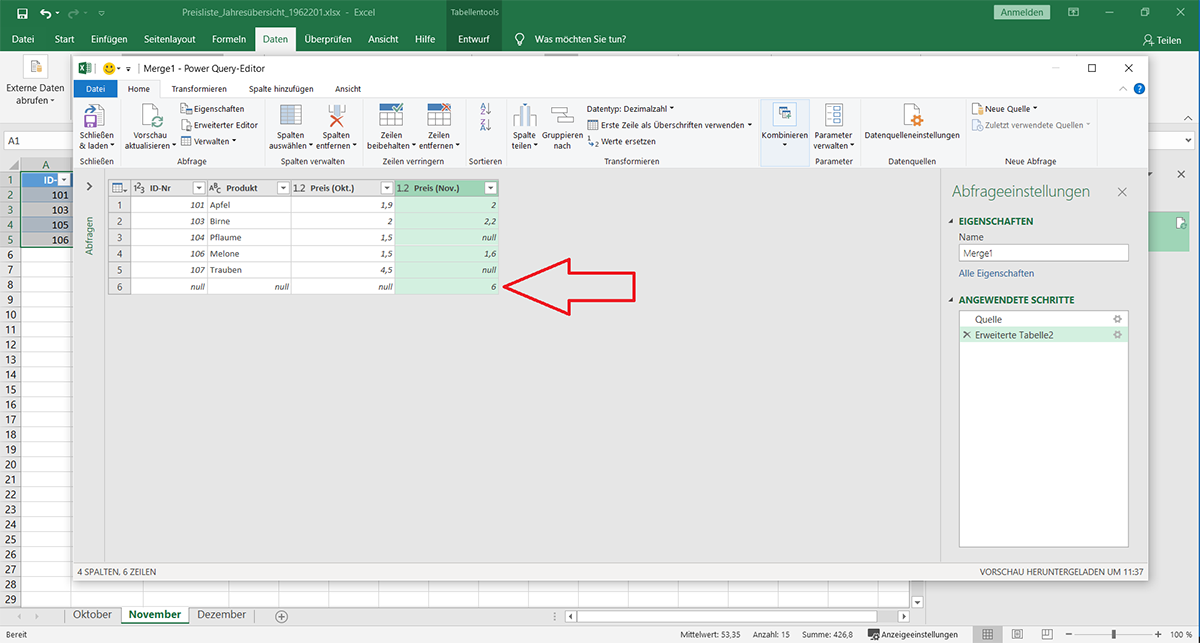Click the ABC type icon of Produkt
This screenshot has height=643, width=1200.
point(214,188)
